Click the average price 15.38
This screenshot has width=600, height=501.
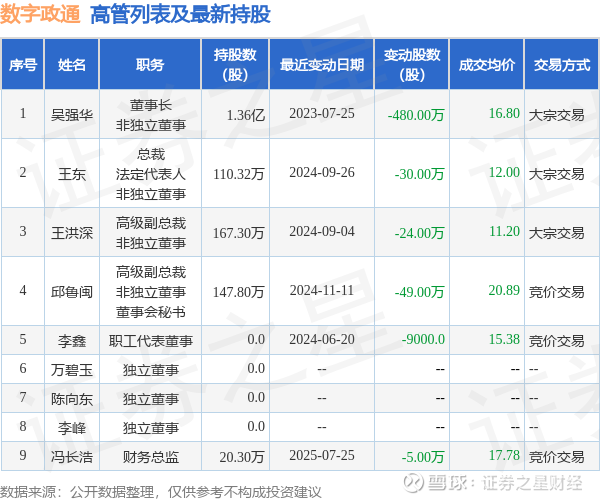(x=504, y=339)
